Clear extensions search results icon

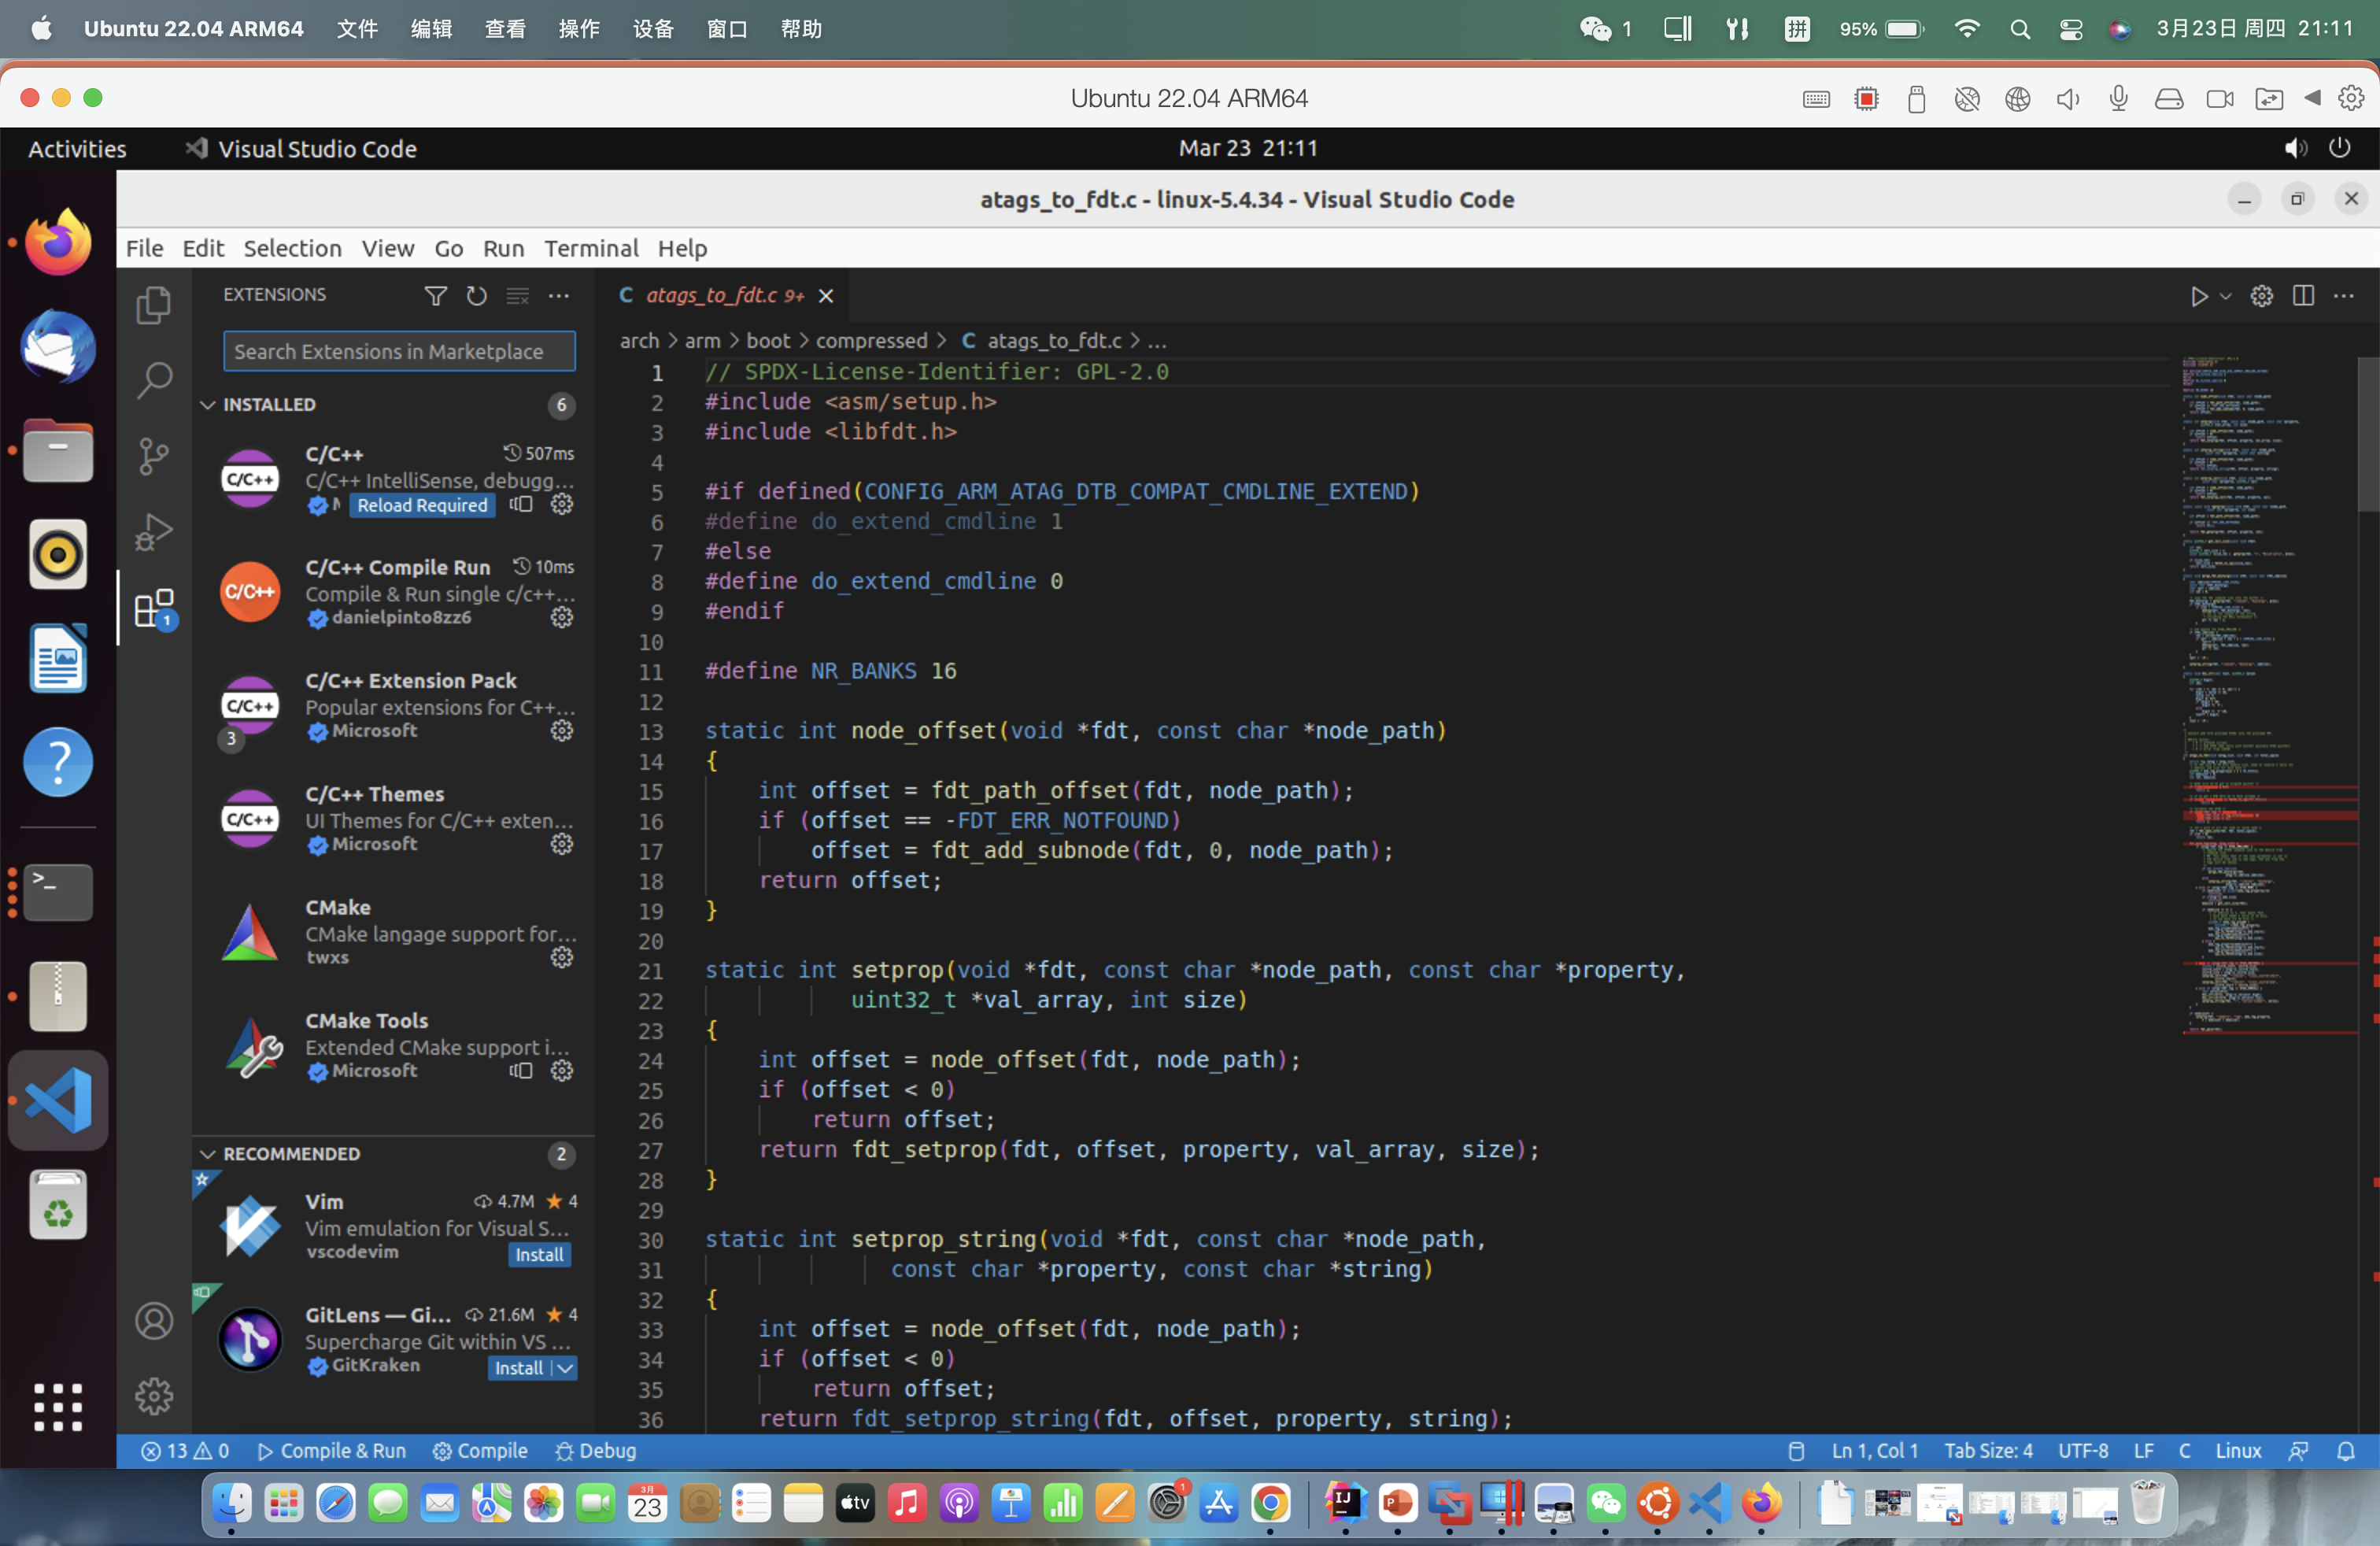(x=517, y=295)
